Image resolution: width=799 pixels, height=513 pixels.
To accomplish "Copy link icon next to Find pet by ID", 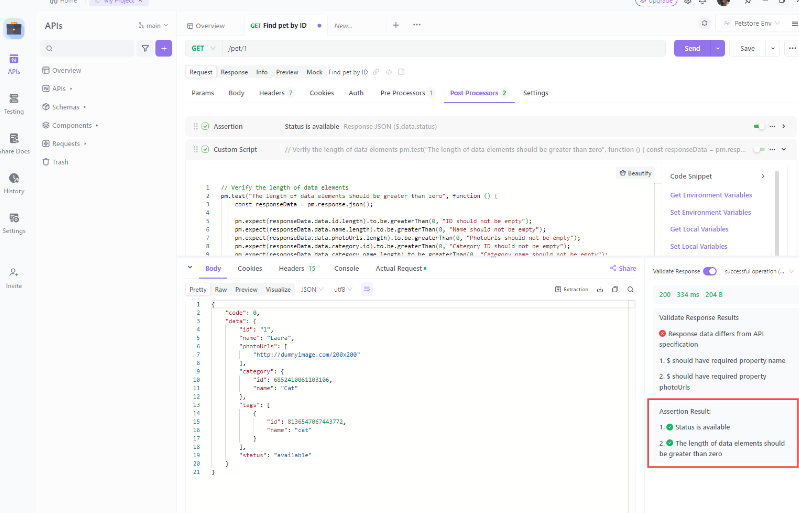I will (376, 72).
